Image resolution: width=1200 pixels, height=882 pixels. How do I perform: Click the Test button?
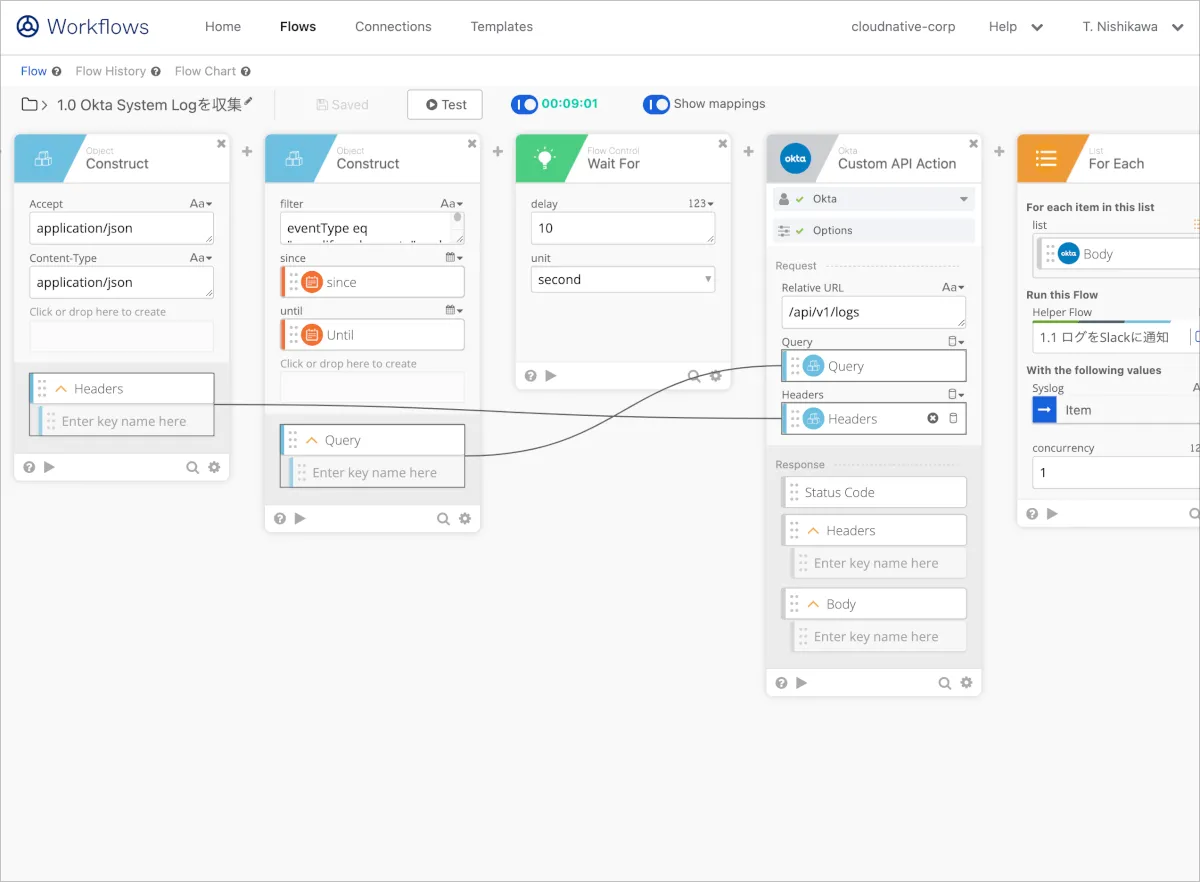445,104
